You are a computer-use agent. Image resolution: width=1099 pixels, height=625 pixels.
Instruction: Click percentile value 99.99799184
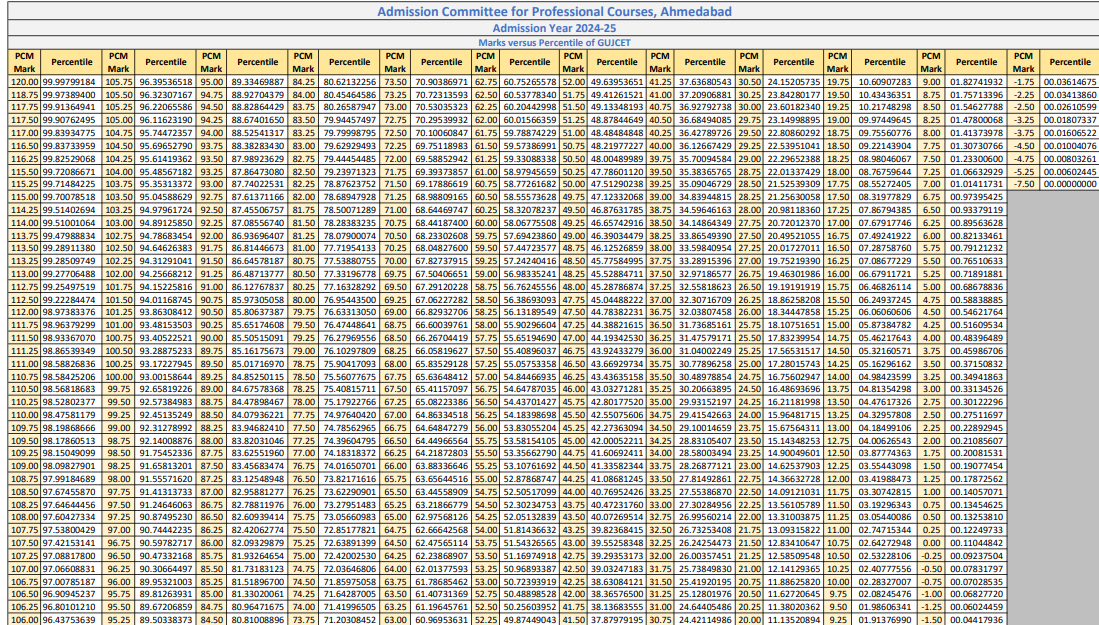click(x=71, y=82)
